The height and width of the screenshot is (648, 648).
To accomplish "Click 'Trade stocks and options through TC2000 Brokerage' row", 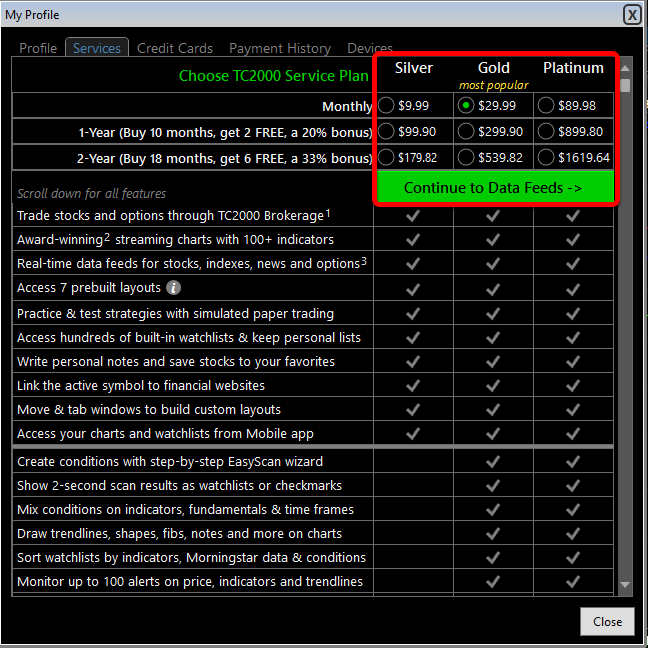I will pyautogui.click(x=193, y=215).
